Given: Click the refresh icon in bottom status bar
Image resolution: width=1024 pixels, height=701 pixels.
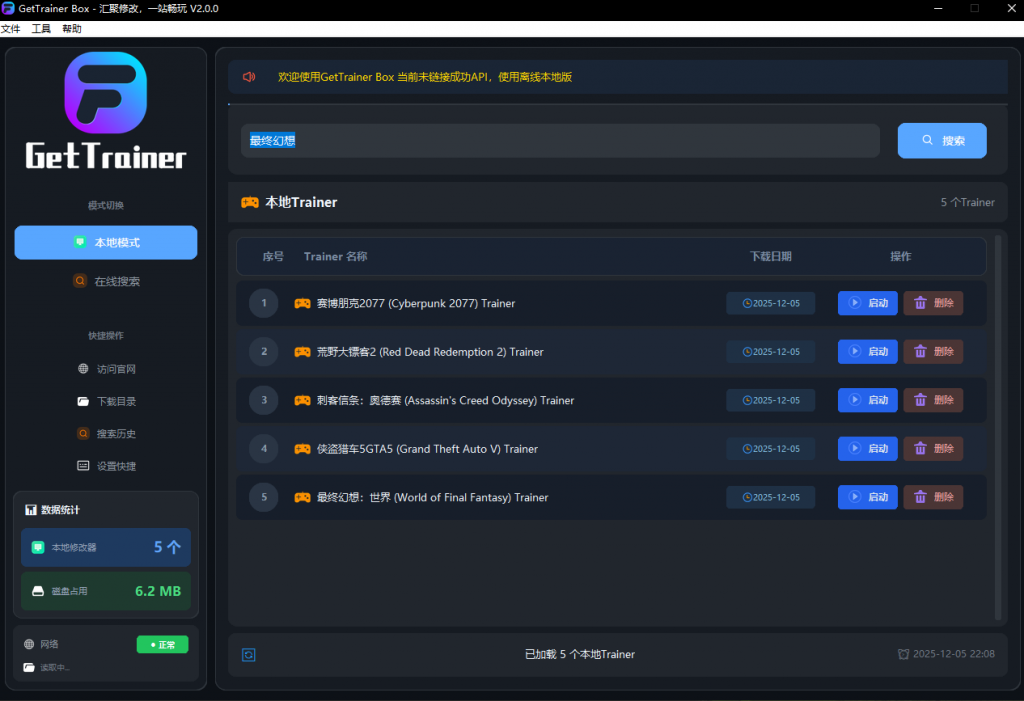Looking at the screenshot, I should (x=249, y=654).
